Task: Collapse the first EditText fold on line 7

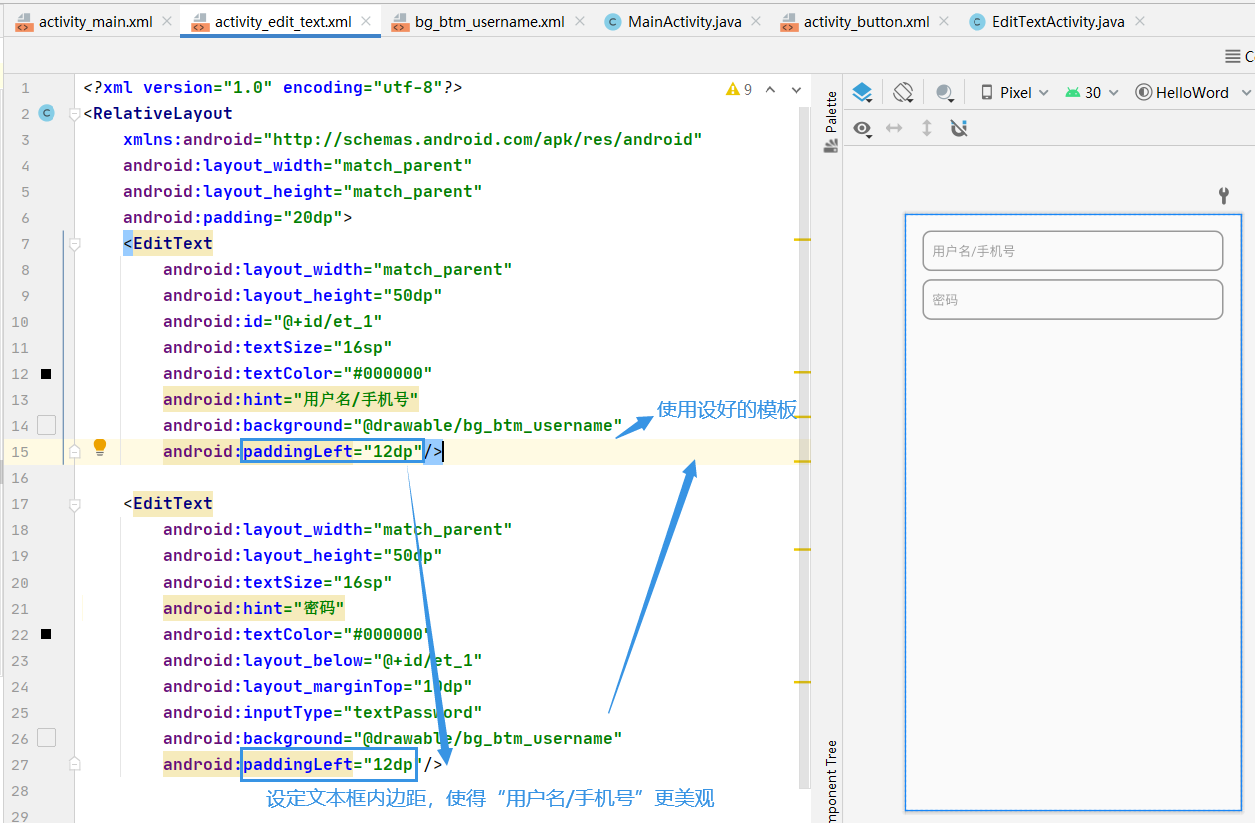Action: (x=74, y=244)
